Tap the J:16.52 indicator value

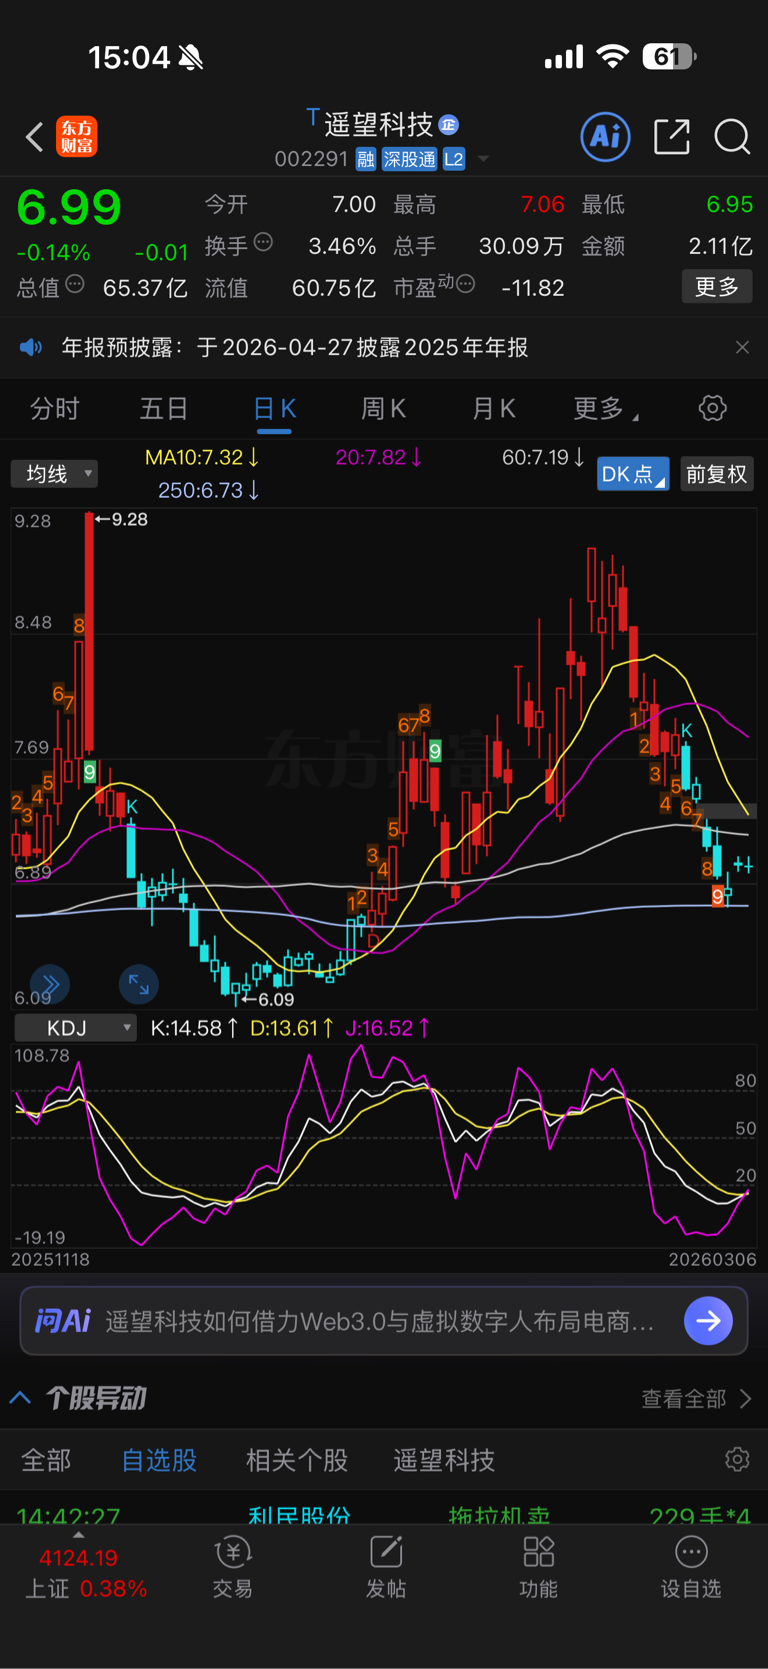(387, 1027)
